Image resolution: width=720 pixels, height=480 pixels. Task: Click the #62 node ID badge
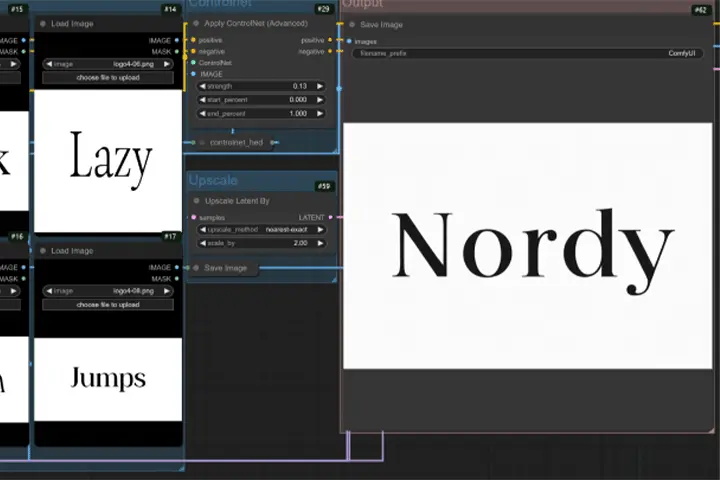(701, 10)
